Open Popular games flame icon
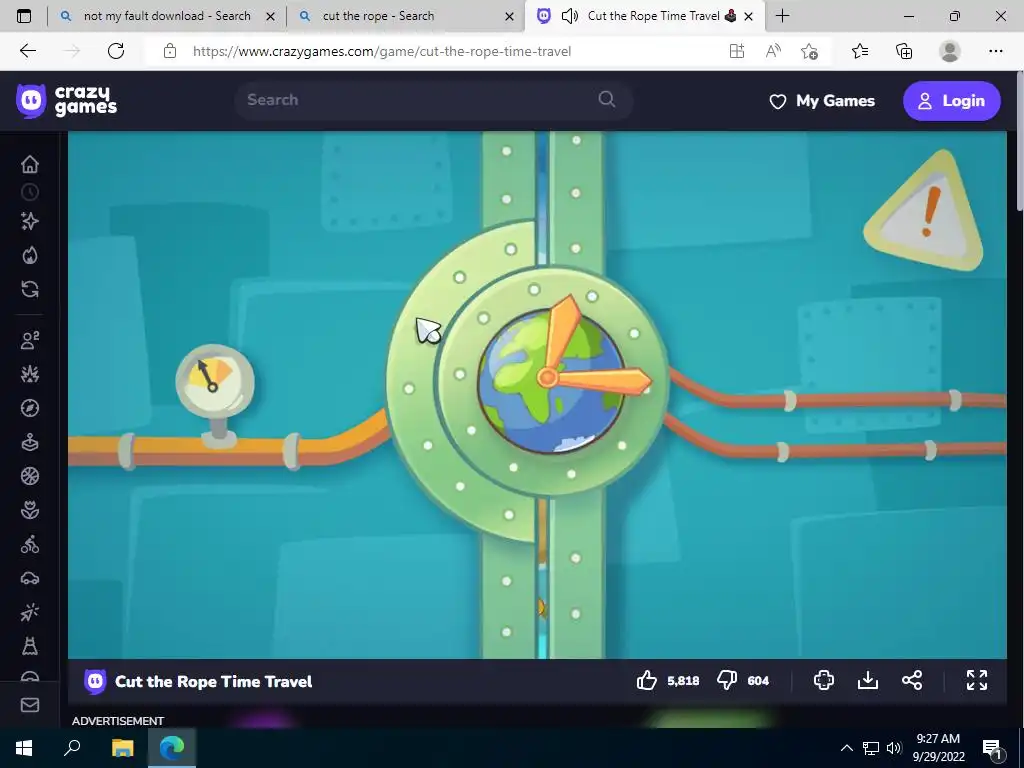 pos(29,255)
